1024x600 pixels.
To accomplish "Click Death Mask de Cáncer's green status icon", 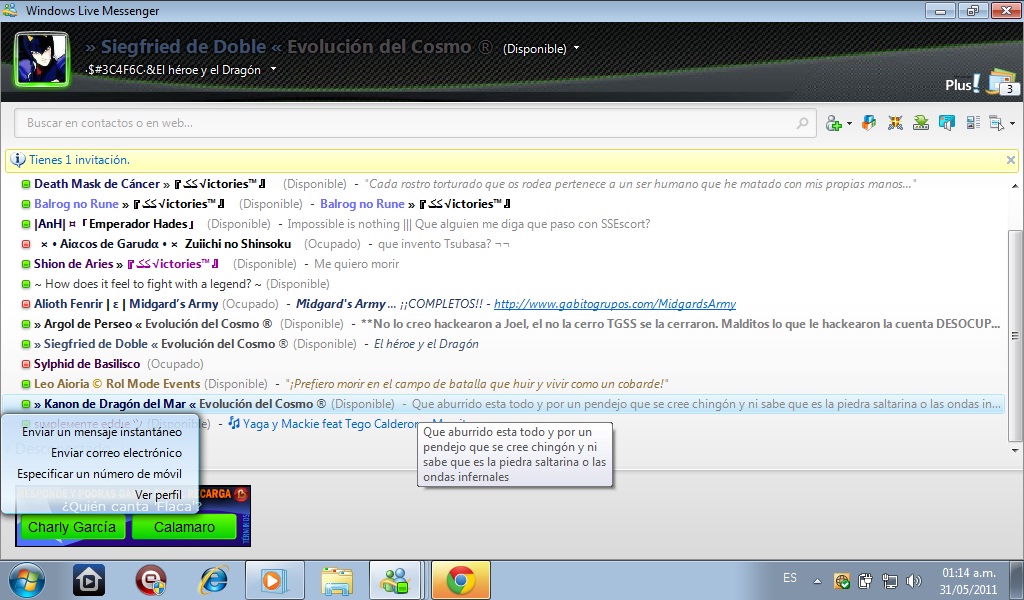I will tap(26, 184).
